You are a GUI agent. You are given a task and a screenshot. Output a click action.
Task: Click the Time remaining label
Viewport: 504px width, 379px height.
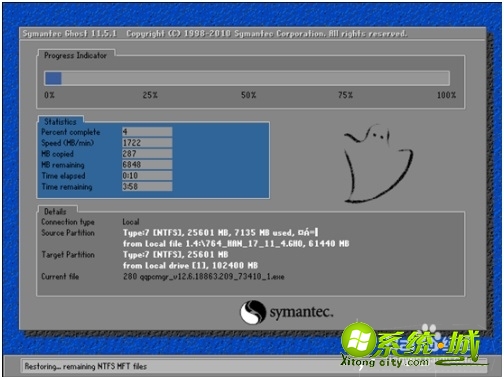[67, 187]
